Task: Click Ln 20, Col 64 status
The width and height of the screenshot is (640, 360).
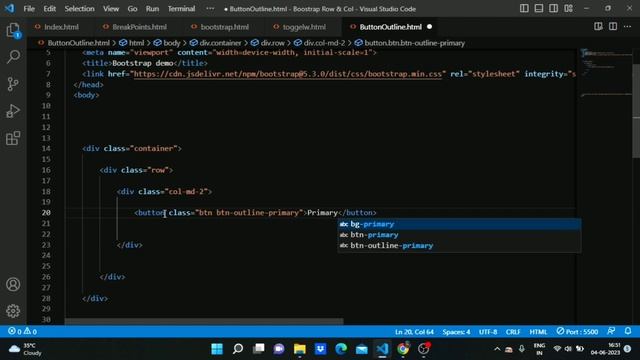Action: [x=414, y=332]
